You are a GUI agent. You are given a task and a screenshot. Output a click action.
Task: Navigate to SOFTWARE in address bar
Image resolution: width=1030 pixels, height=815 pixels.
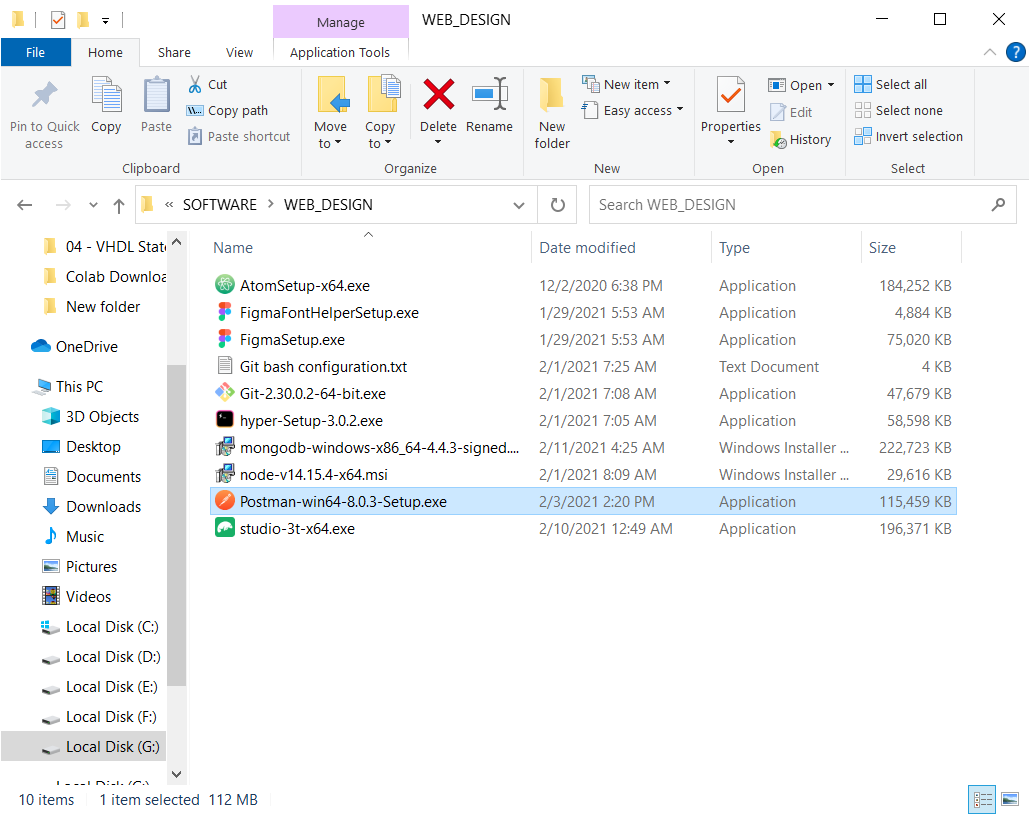(x=219, y=205)
